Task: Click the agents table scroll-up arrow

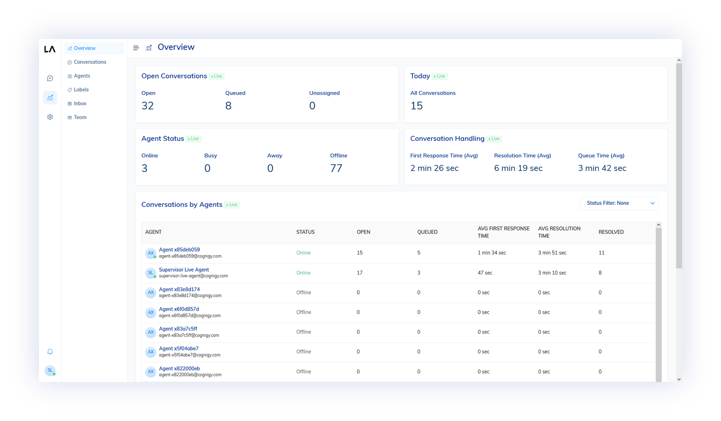Action: [x=658, y=225]
